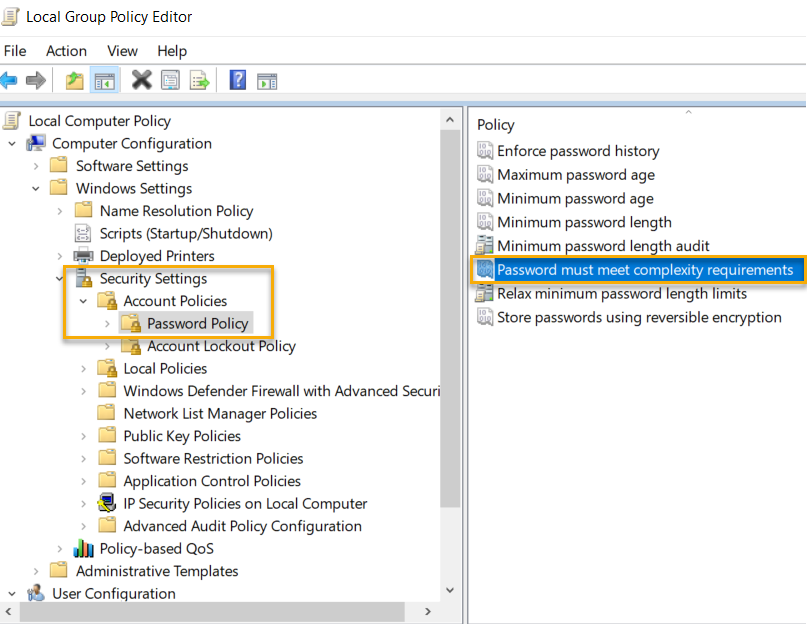Open the View menu
Screen dimensions: 807x624
122,51
